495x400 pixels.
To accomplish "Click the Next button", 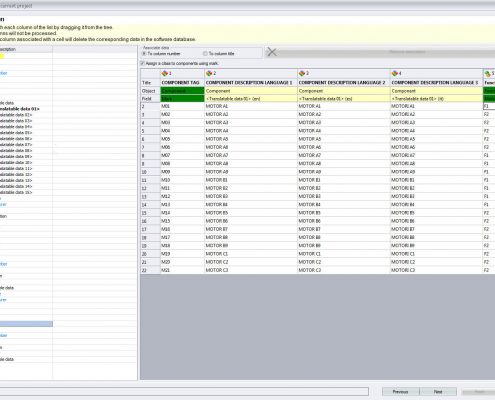I will [438, 392].
